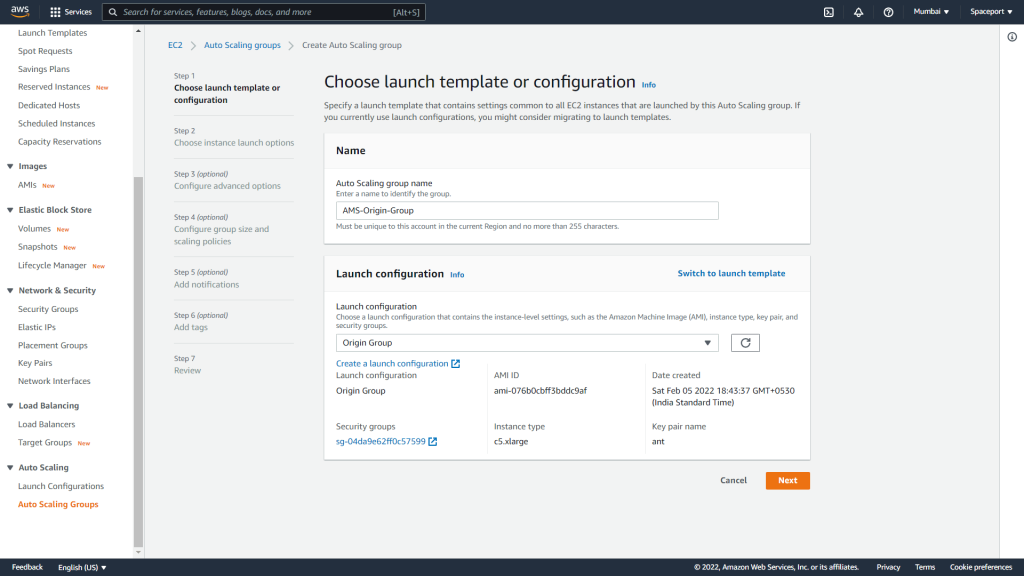Click external link icon beside security group ID

click(x=432, y=441)
